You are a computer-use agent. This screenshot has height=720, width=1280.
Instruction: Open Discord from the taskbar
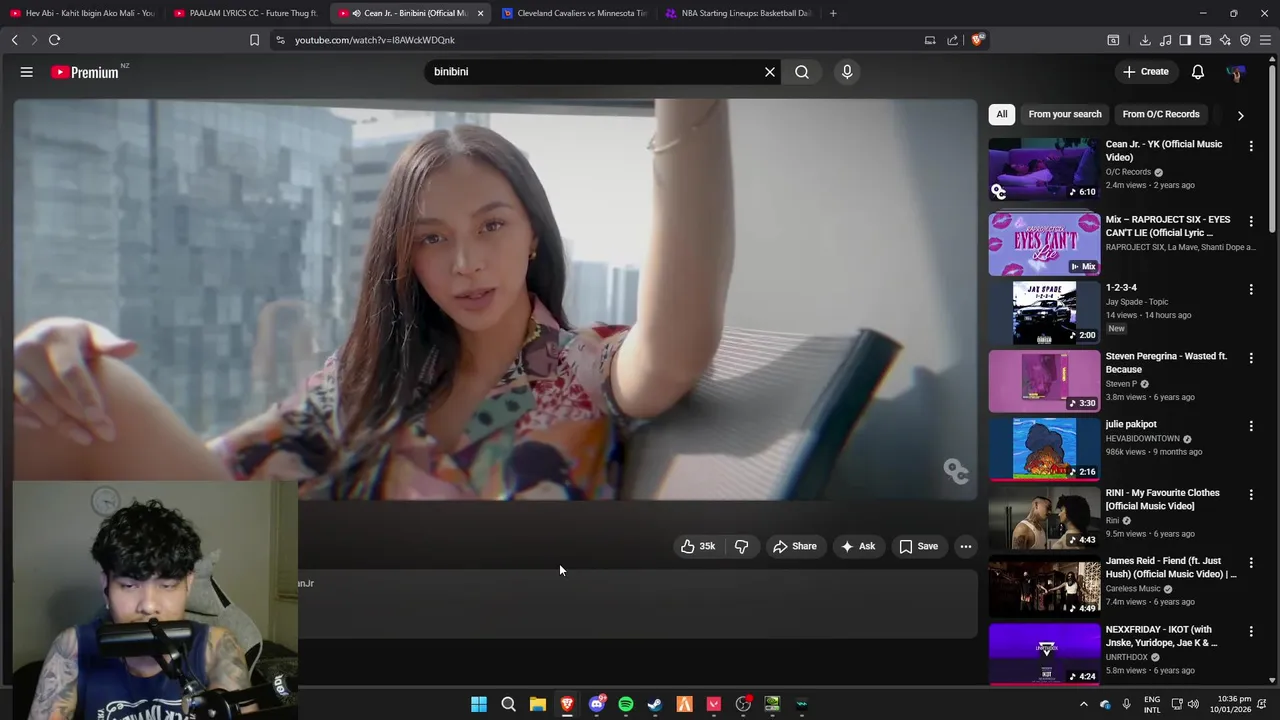597,704
